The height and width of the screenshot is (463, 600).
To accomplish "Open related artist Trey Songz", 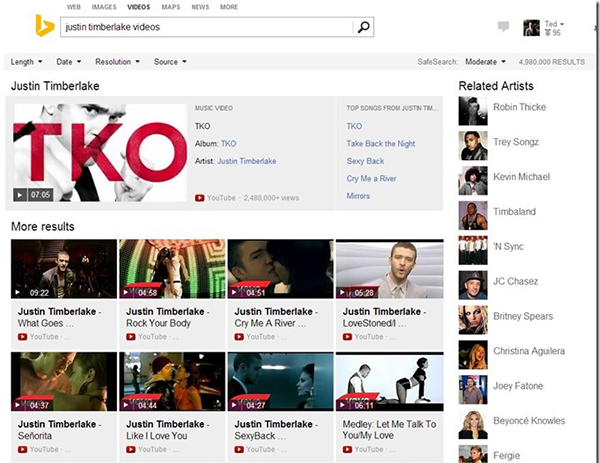I will 516,142.
